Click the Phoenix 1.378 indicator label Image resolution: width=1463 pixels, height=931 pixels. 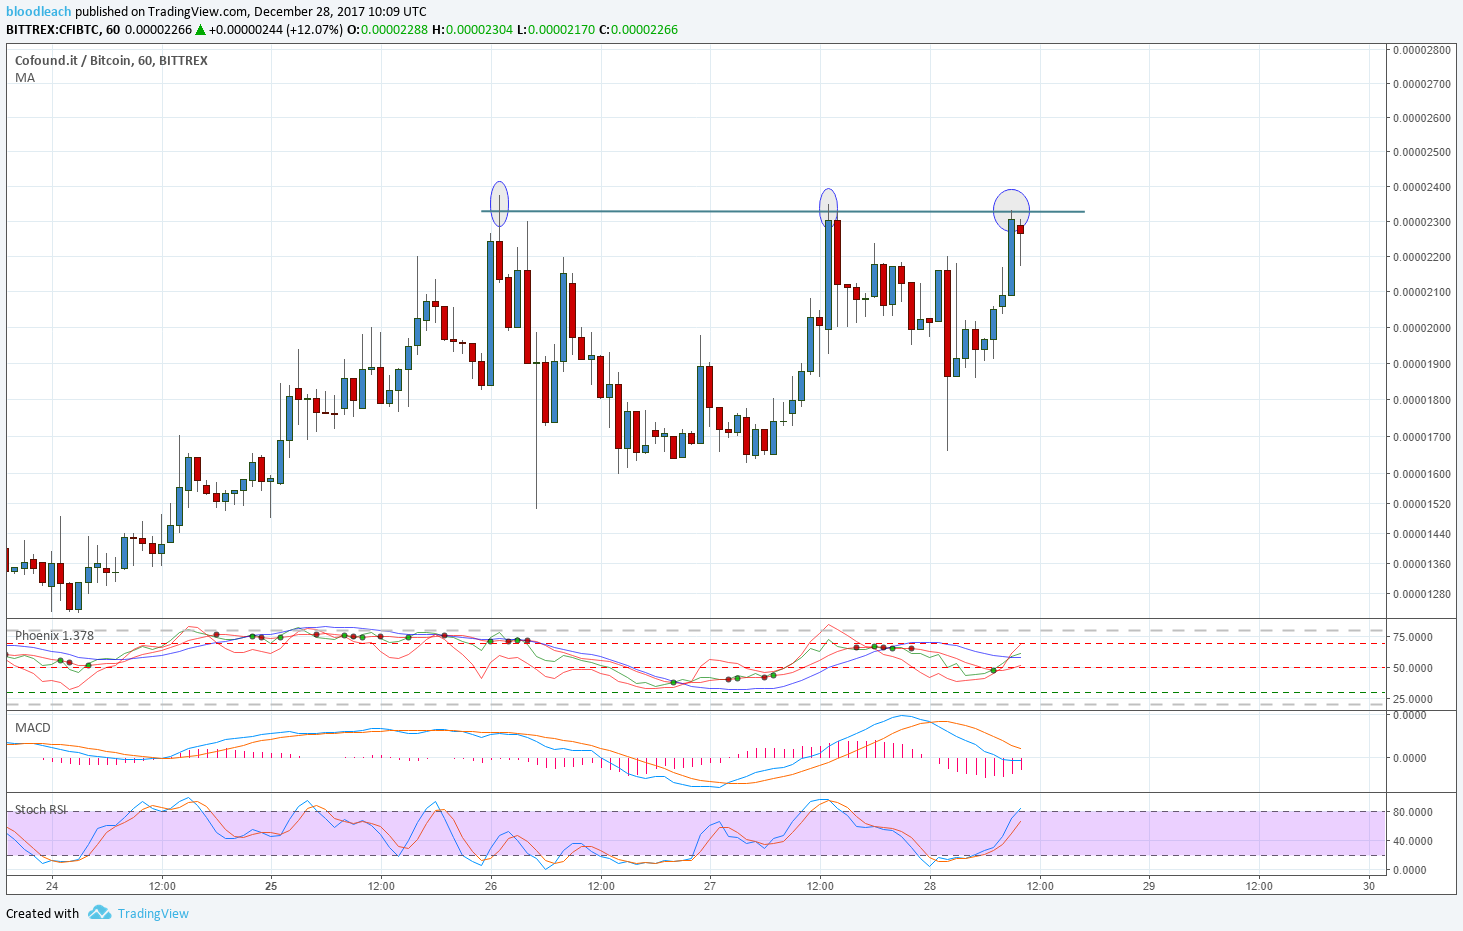point(54,636)
